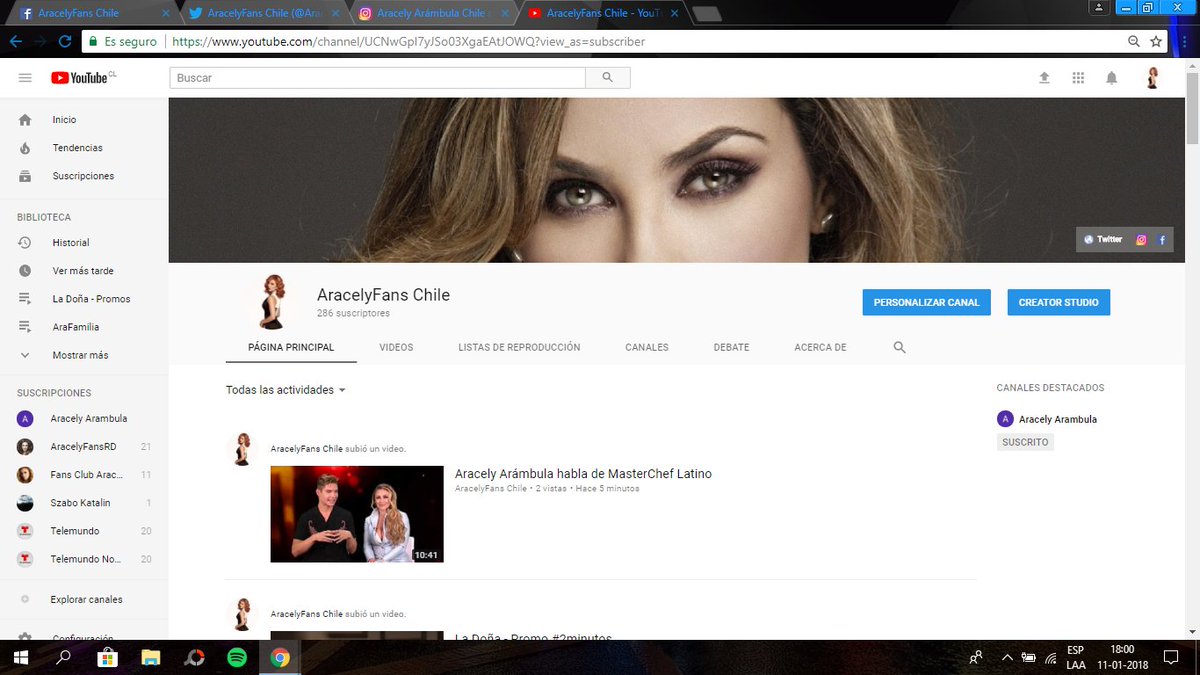
Task: Switch to the CANALES tab
Action: pos(647,348)
